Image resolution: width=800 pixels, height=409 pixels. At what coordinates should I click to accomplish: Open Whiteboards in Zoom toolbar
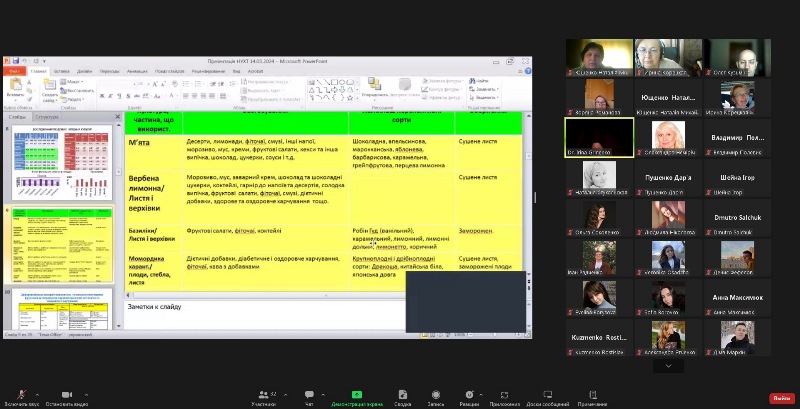[548, 395]
